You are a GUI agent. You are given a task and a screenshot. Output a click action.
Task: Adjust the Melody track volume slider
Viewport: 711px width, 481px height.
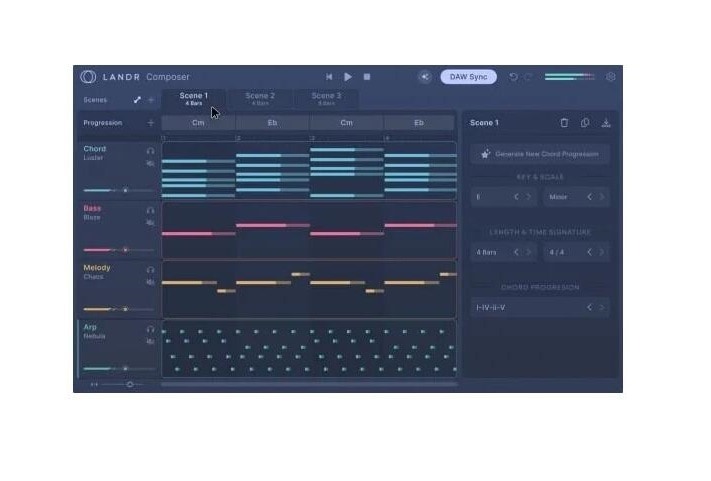119,309
